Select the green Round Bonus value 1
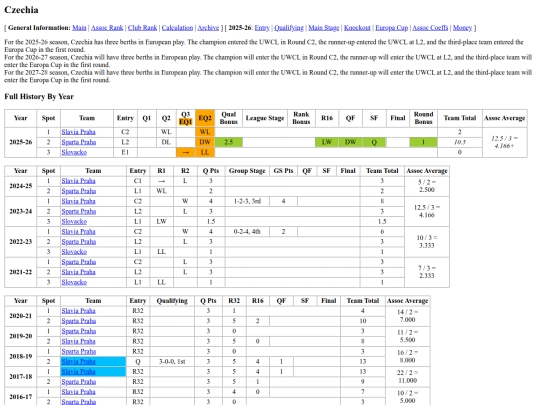Screen dimensions: 540x405 tap(423, 142)
